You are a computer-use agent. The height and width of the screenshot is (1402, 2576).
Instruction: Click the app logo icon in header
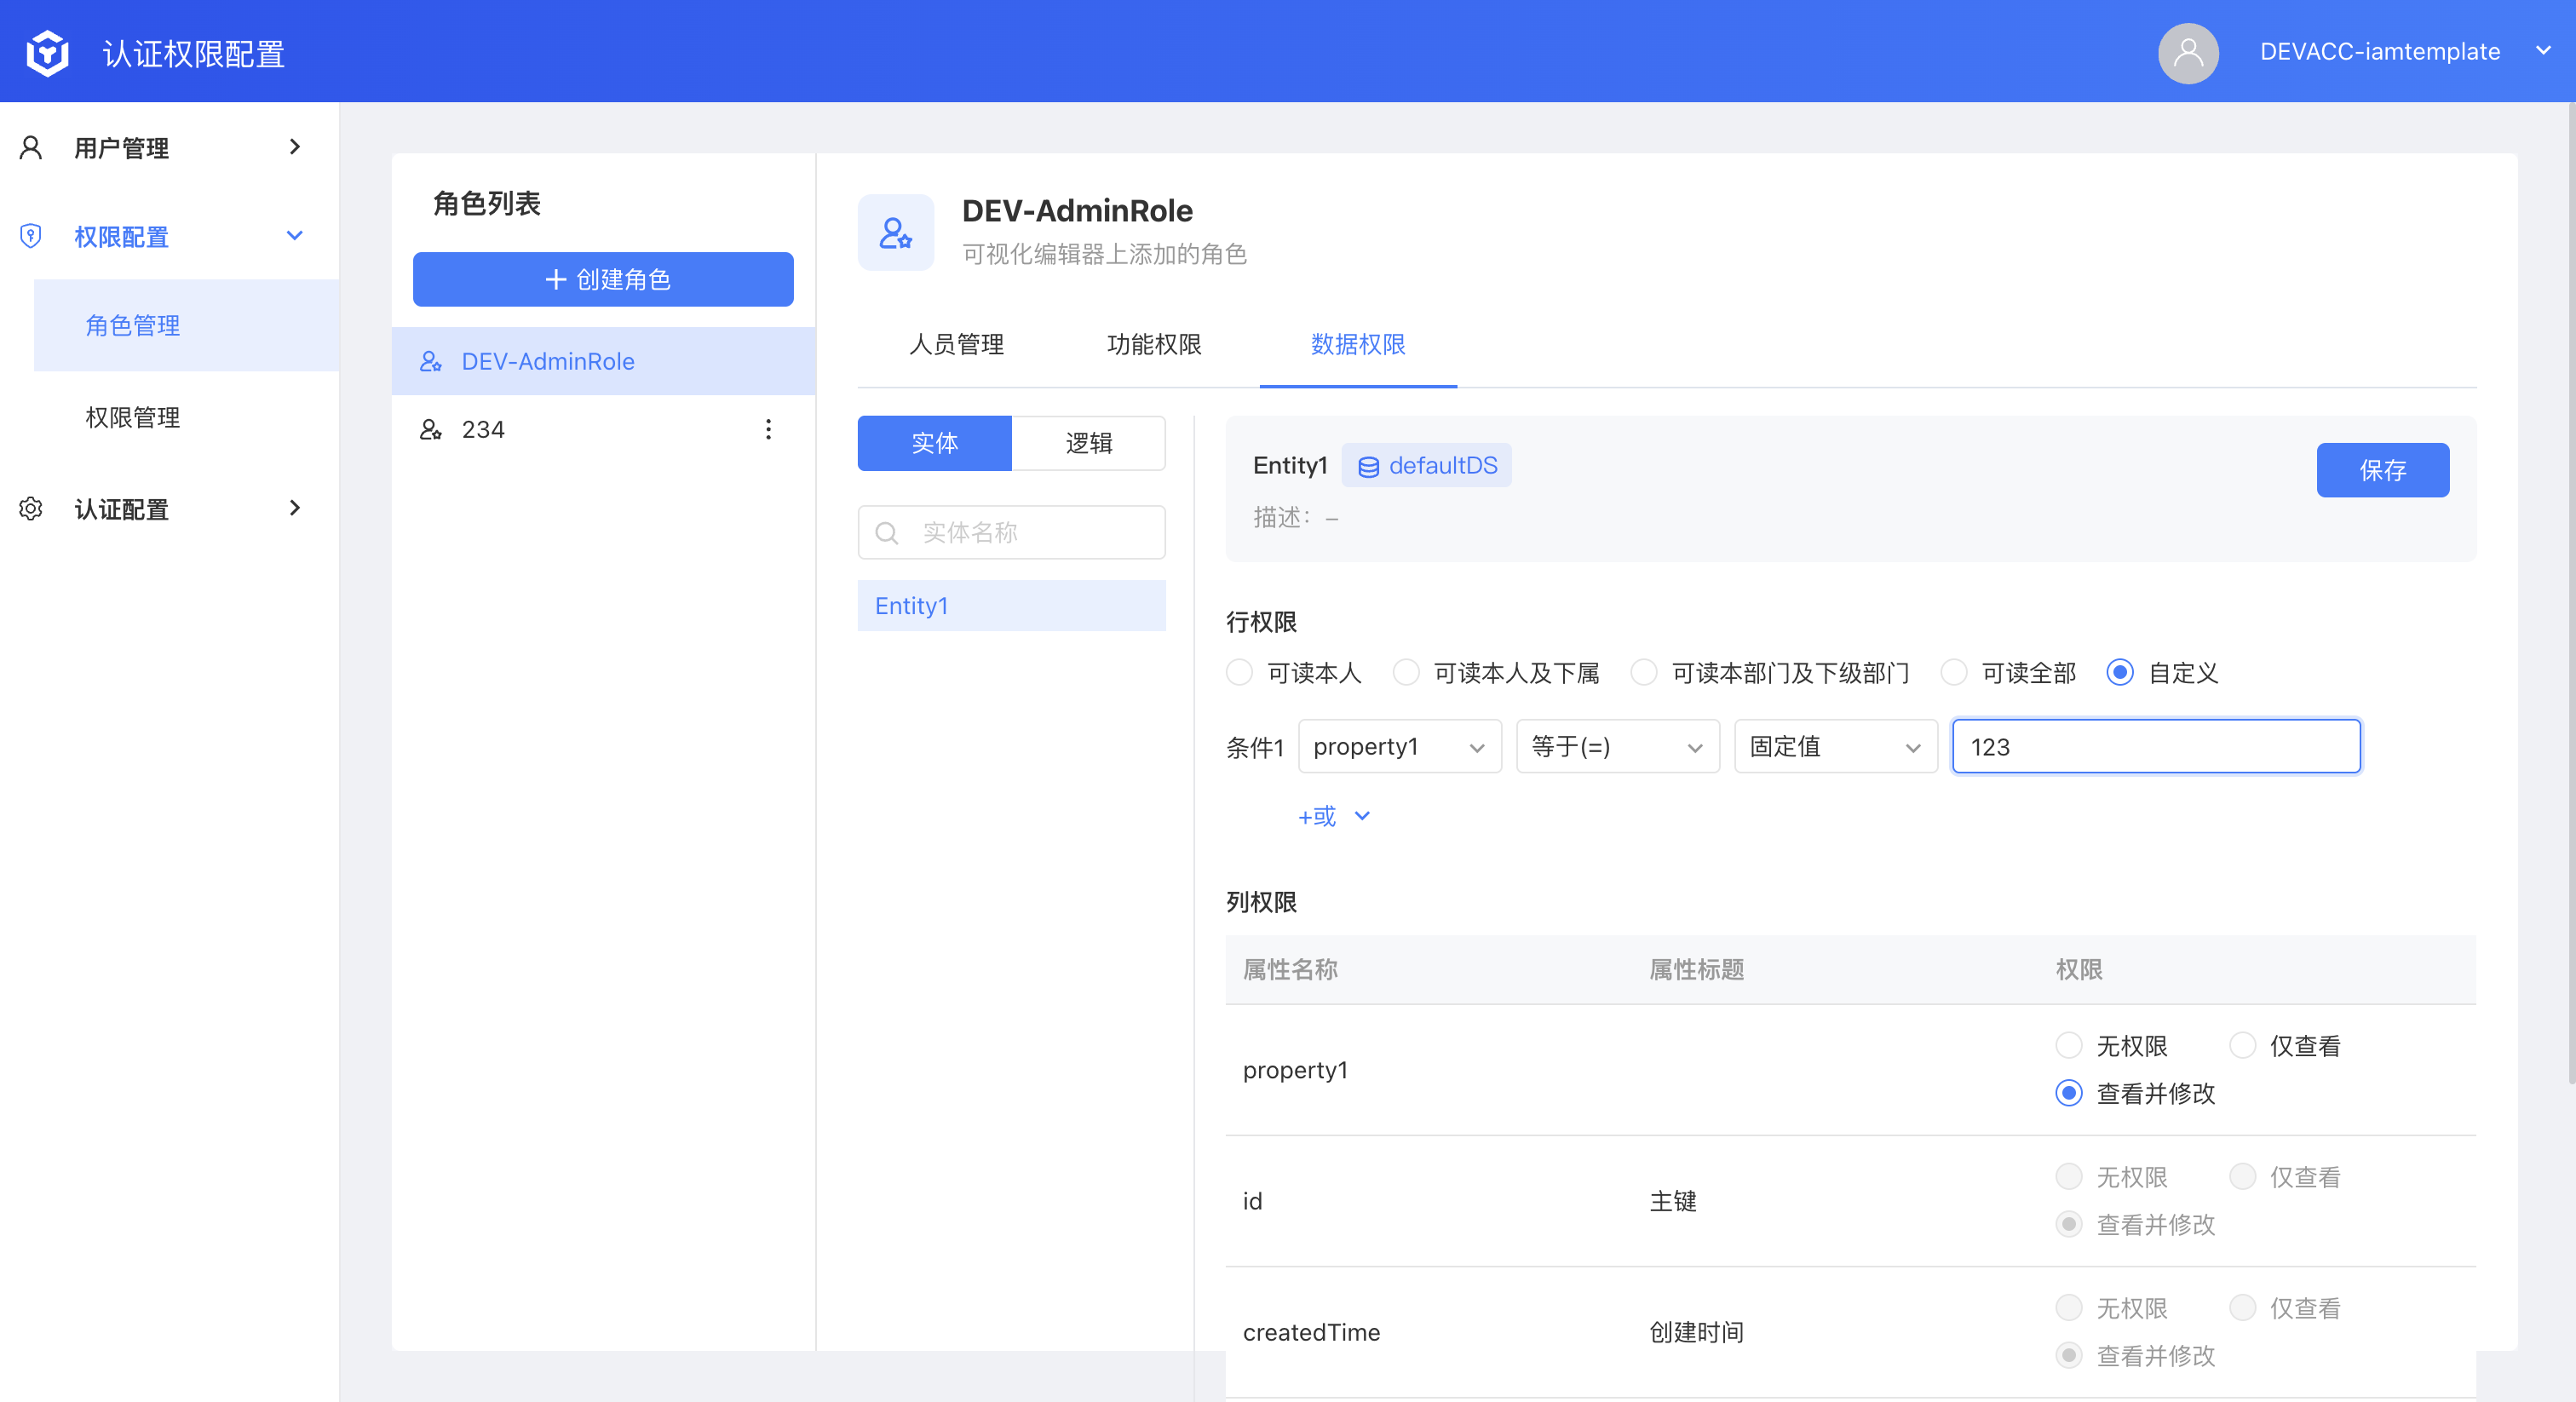(x=47, y=52)
